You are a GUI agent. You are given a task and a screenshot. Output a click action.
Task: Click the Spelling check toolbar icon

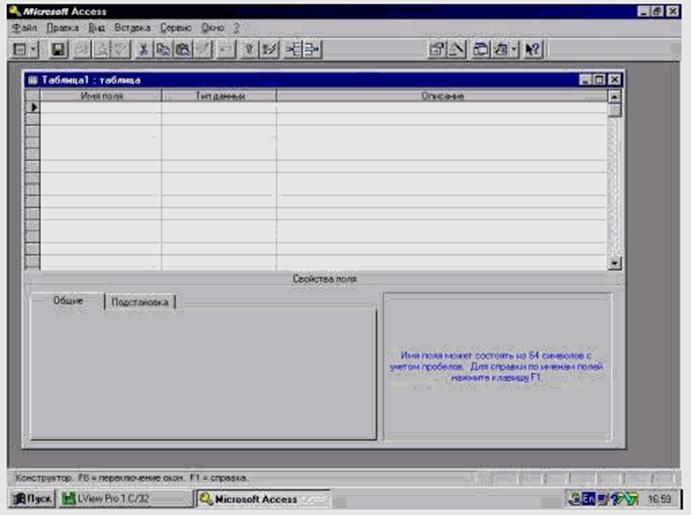pos(120,49)
